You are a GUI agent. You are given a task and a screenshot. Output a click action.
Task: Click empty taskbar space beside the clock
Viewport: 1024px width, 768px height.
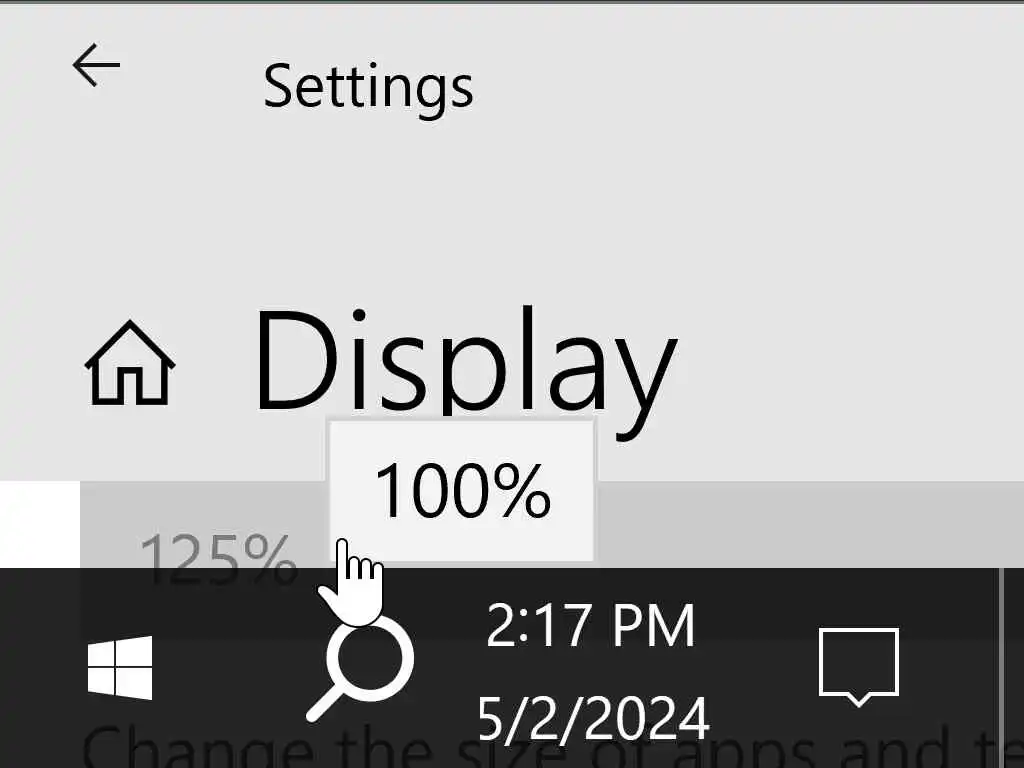758,667
